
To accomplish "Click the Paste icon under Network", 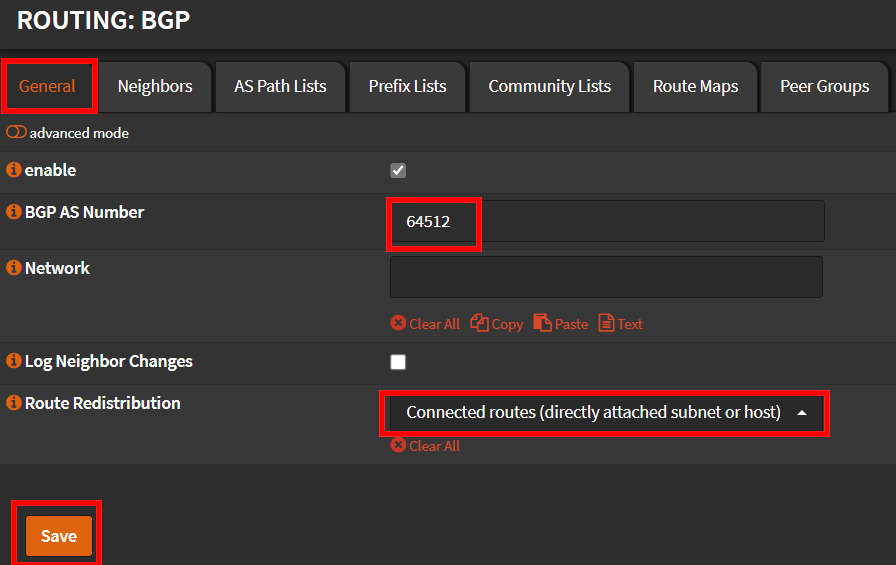I will (x=543, y=323).
